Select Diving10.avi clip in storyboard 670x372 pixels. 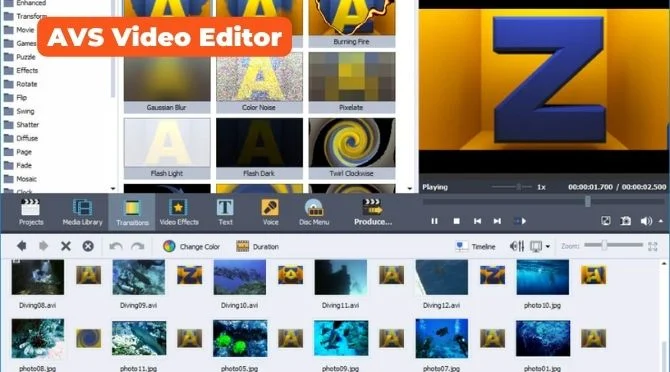point(240,277)
